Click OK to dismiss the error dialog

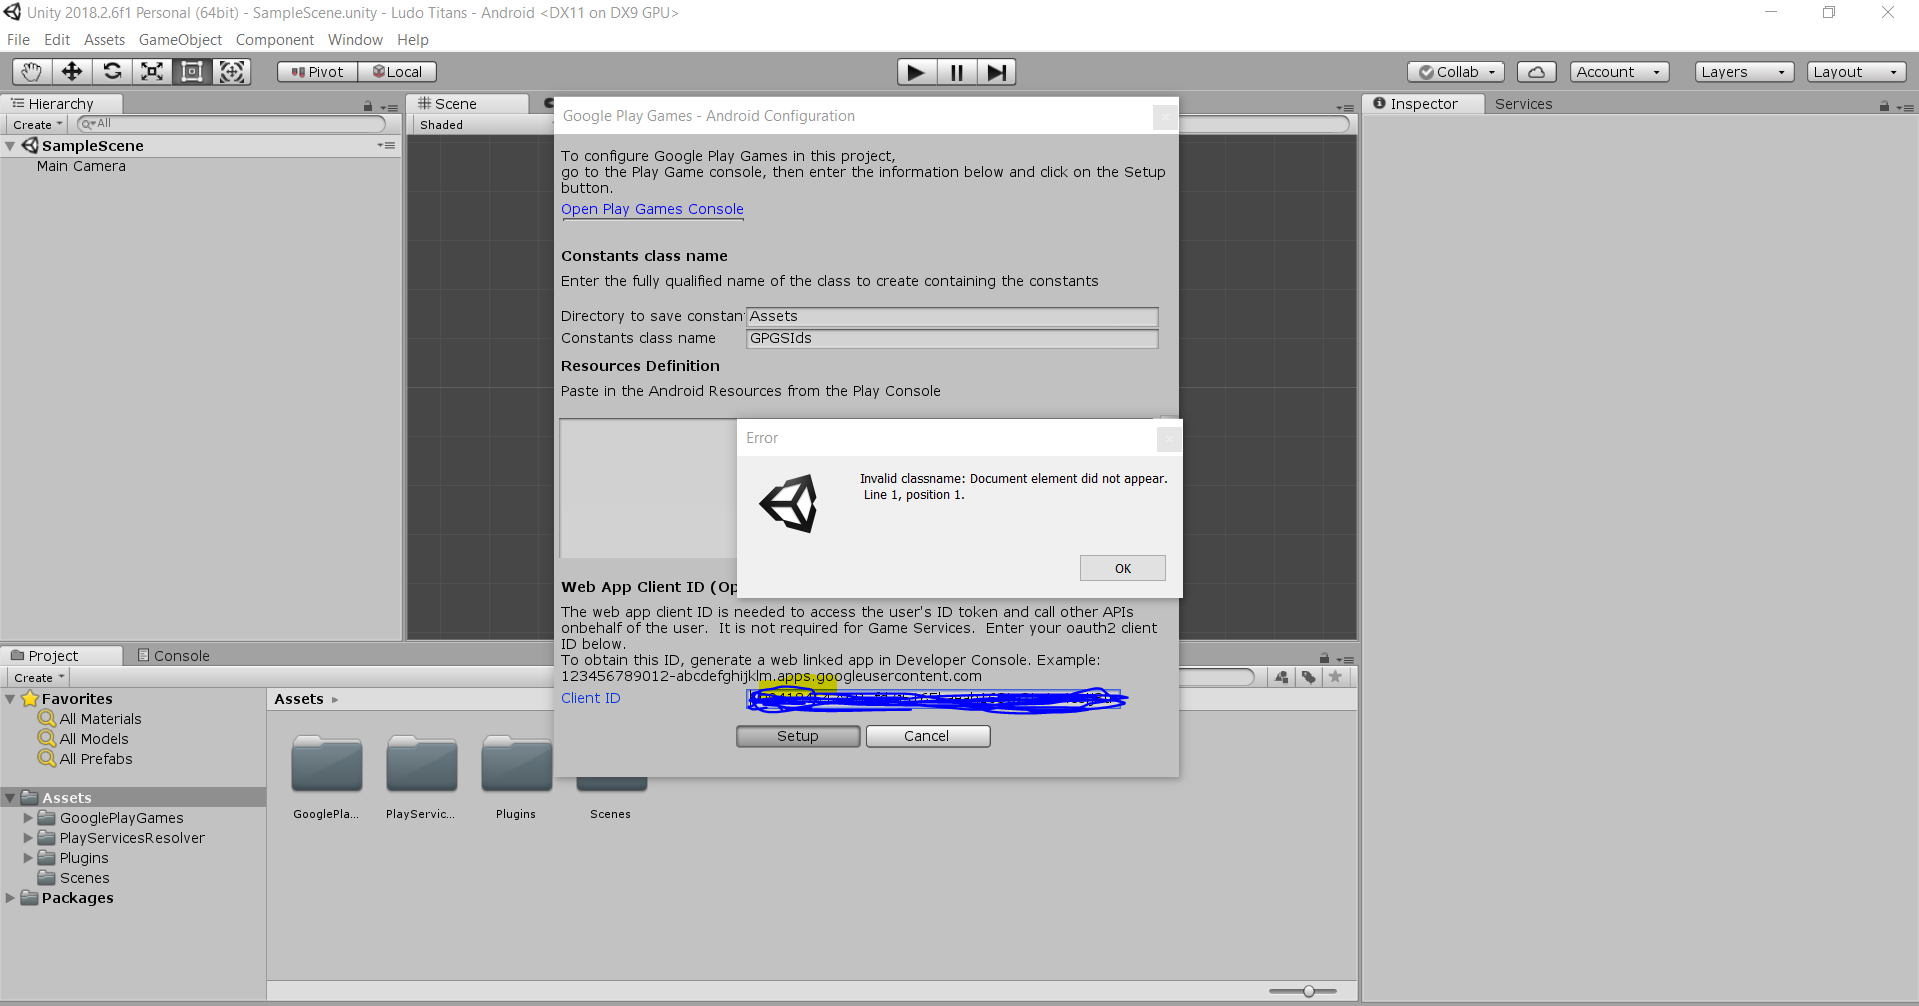[x=1122, y=567]
